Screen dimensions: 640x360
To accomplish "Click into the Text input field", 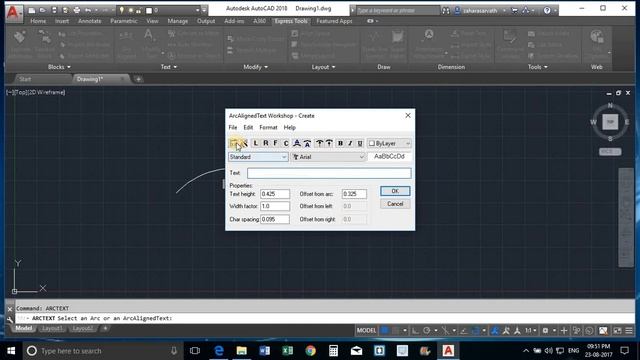I will (329, 173).
